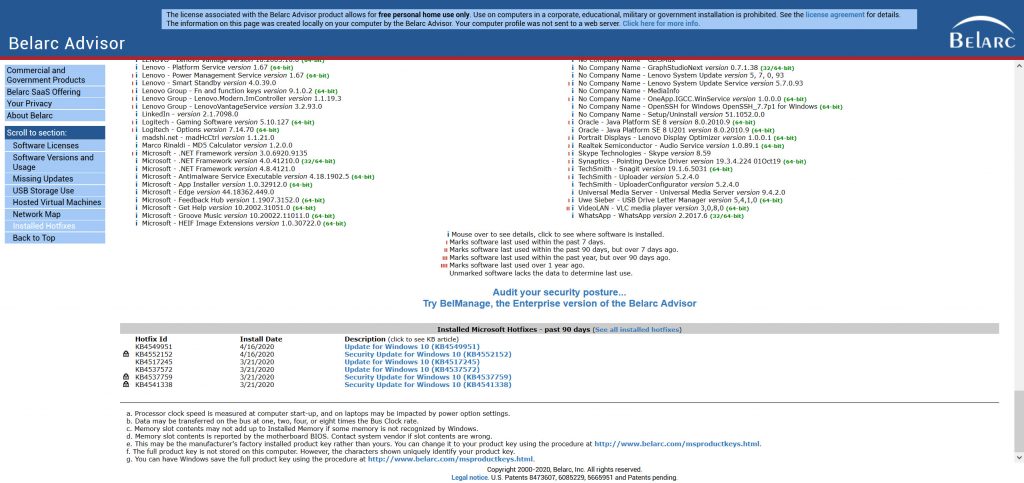Click info icon beside madshi.net madHcCtrl
Viewport: 1024px width, 483px height.
pyautogui.click(x=137, y=138)
